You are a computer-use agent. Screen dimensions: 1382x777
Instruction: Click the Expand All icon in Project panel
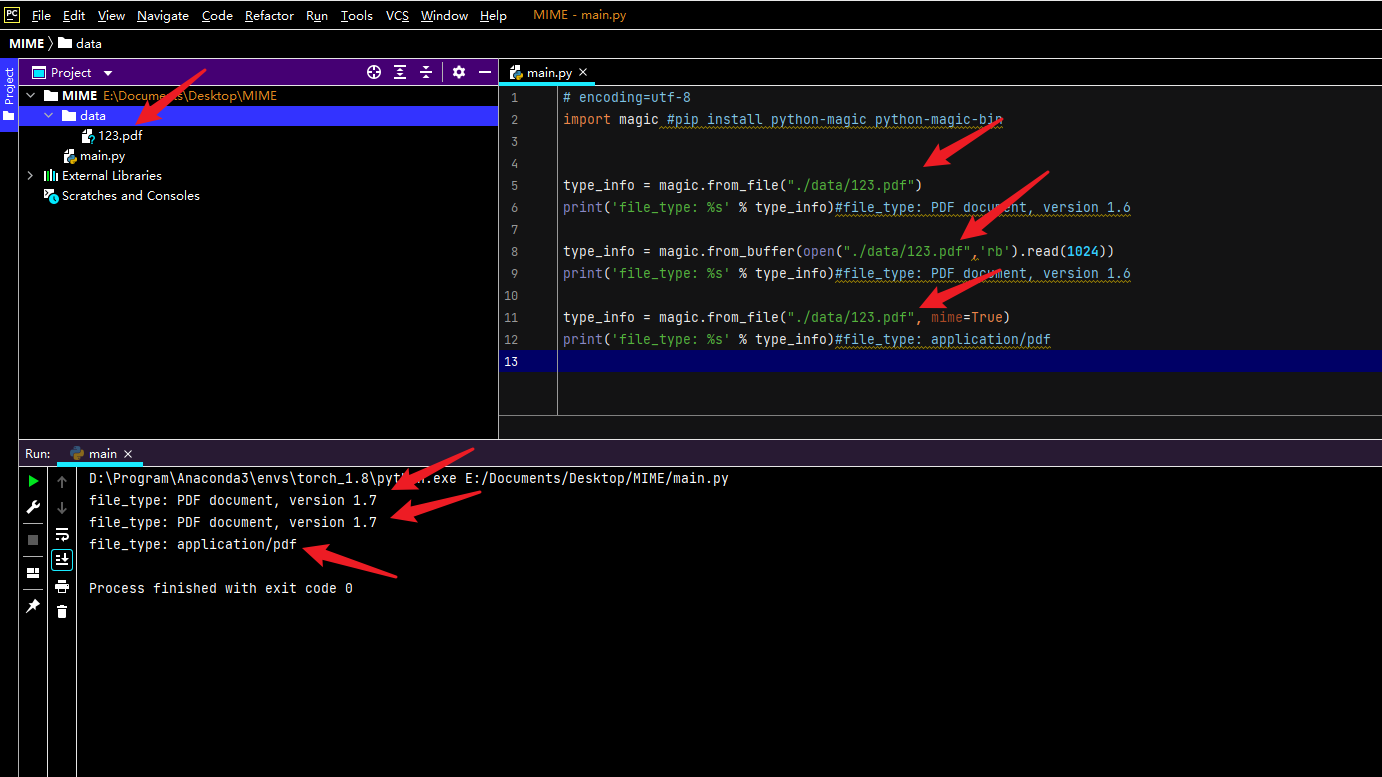pyautogui.click(x=400, y=72)
